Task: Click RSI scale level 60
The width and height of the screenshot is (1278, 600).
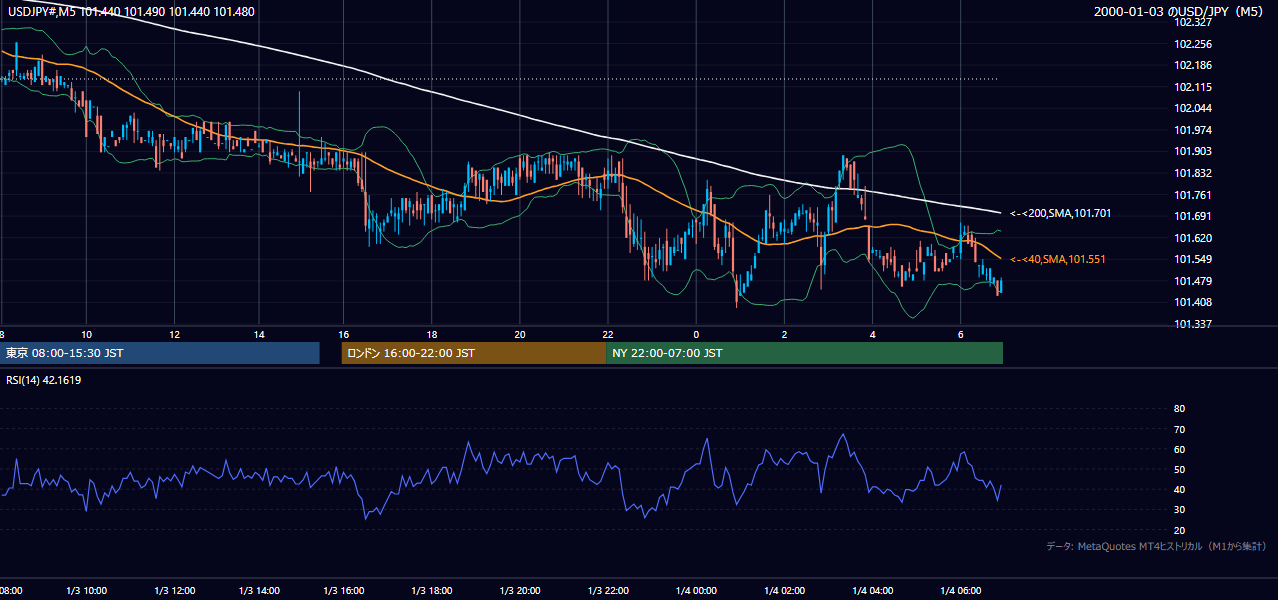Action: (x=1179, y=449)
